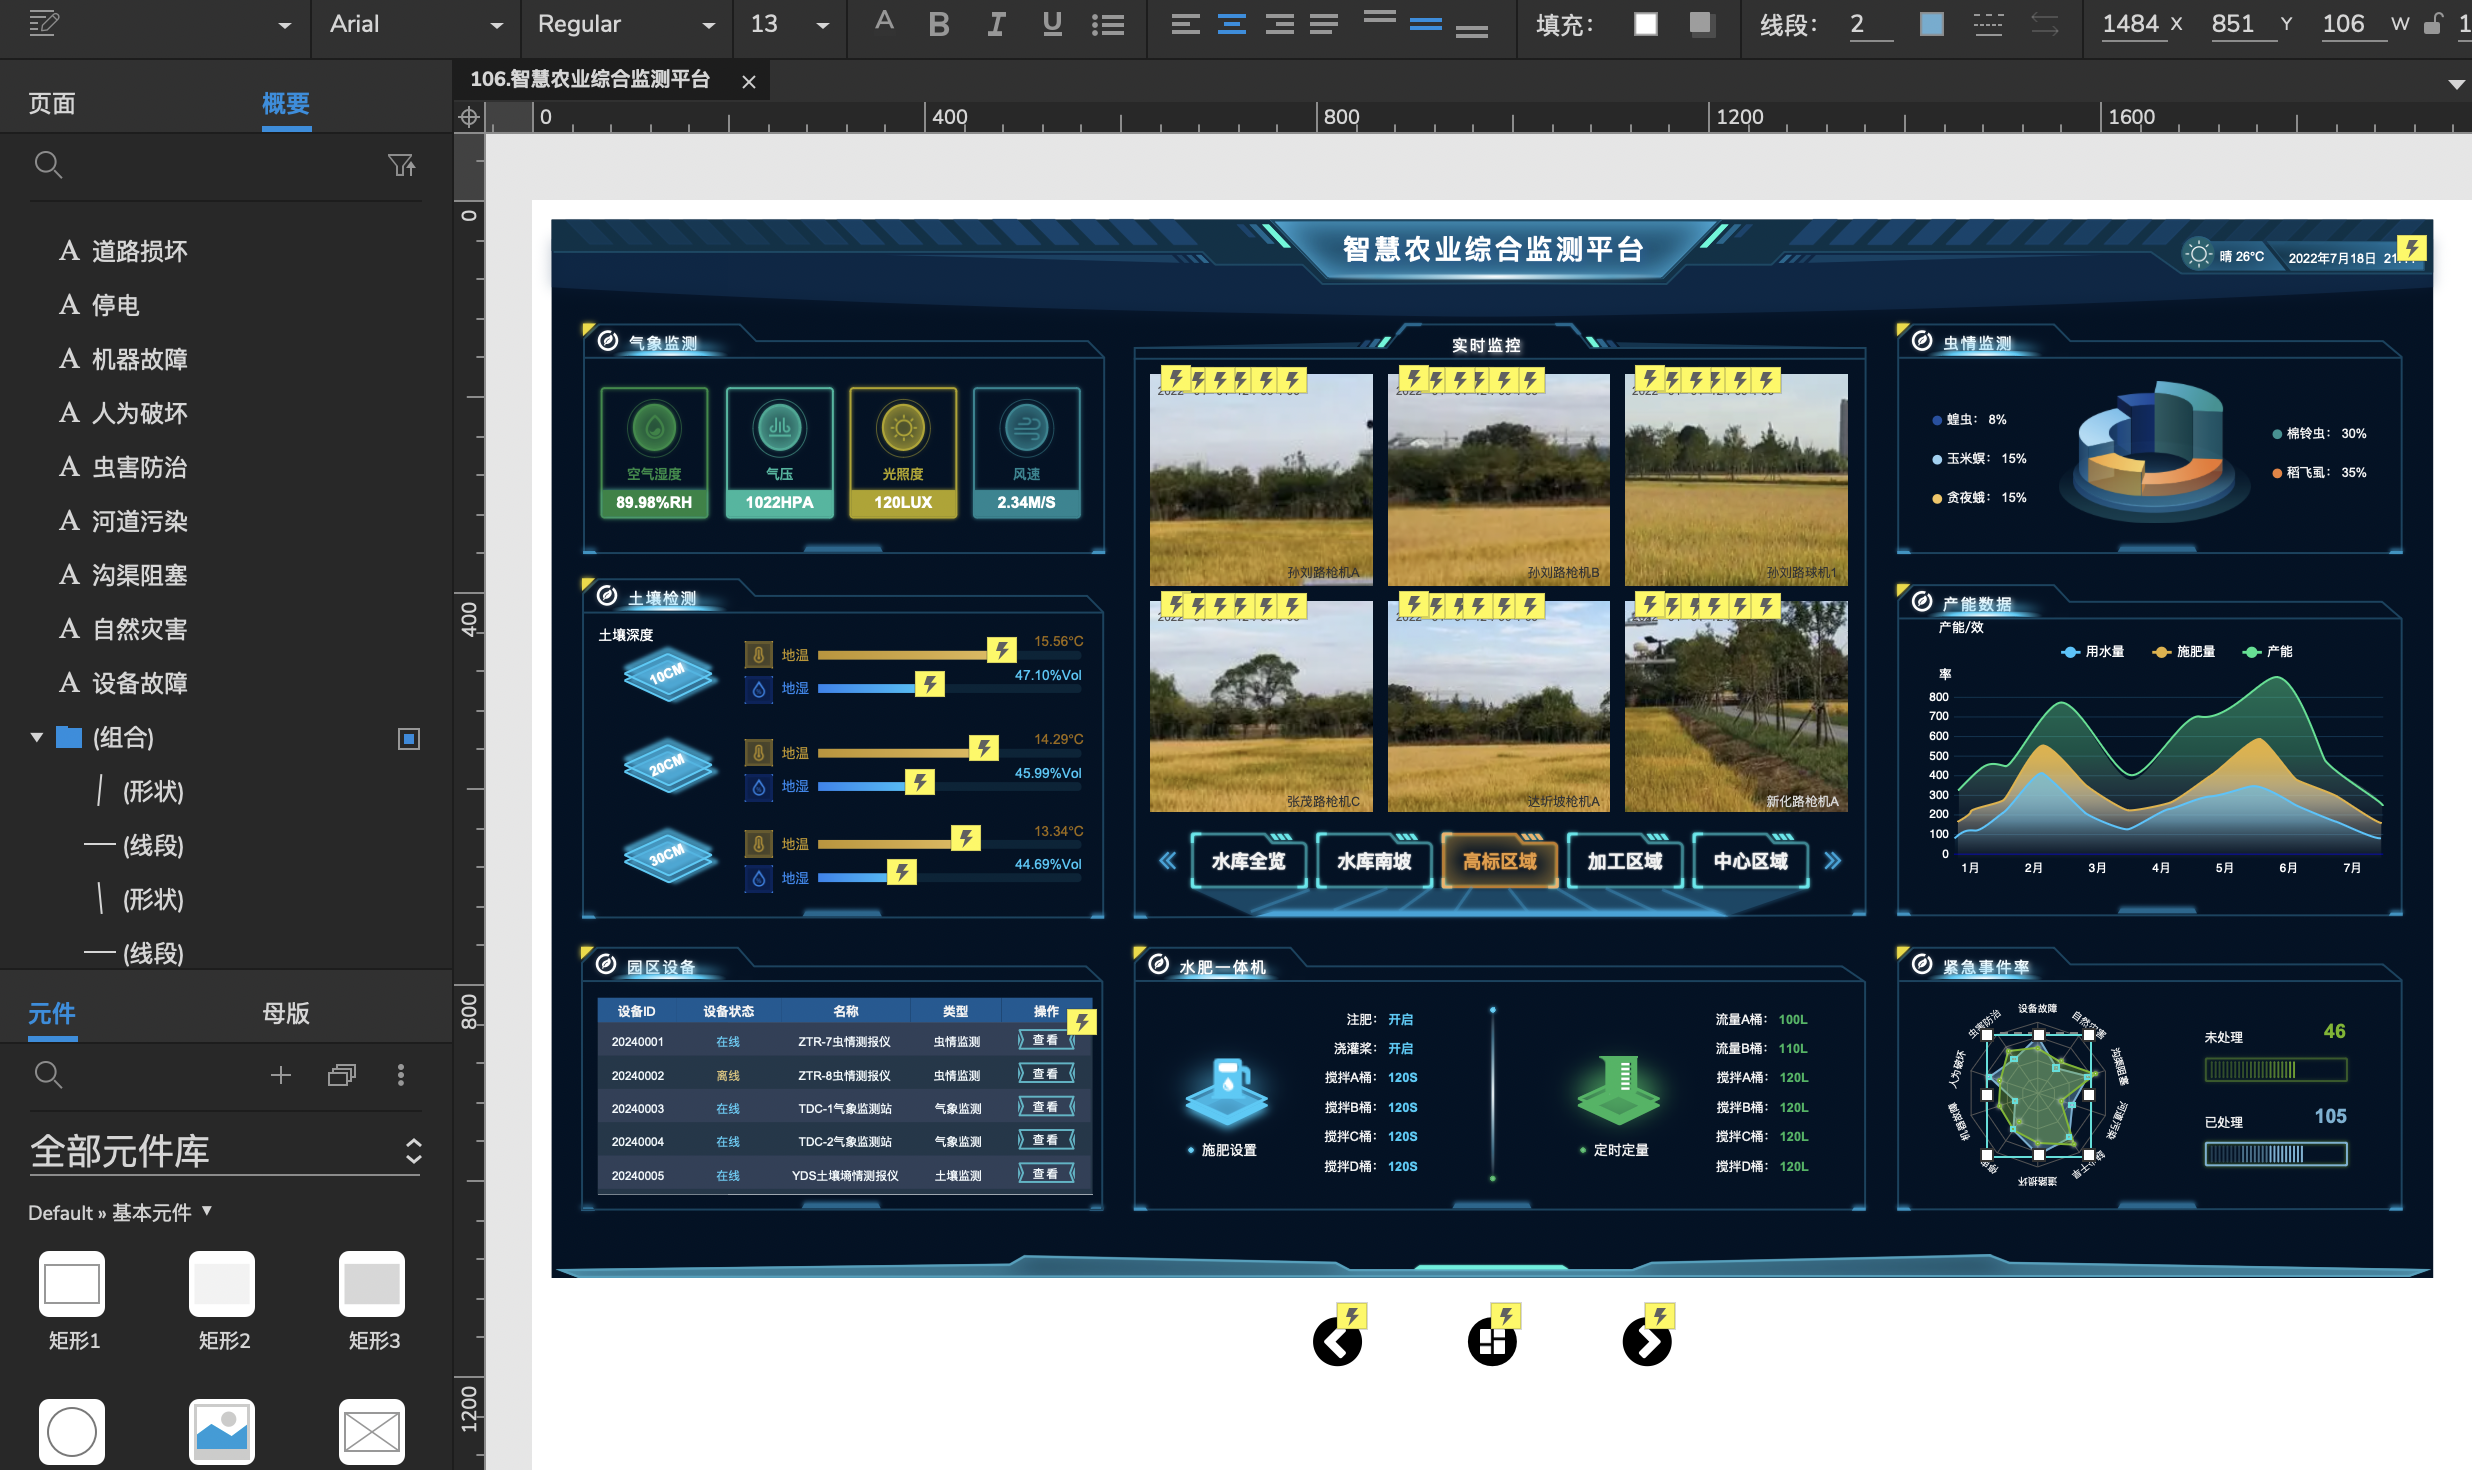The image size is (2472, 1470).
Task: Toggle underline text formatting
Action: click(1051, 24)
